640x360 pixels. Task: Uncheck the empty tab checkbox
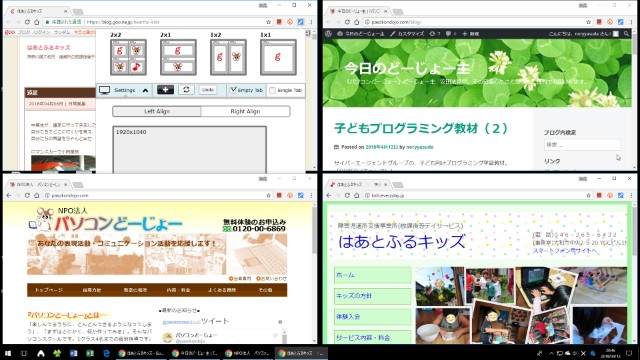click(x=233, y=90)
